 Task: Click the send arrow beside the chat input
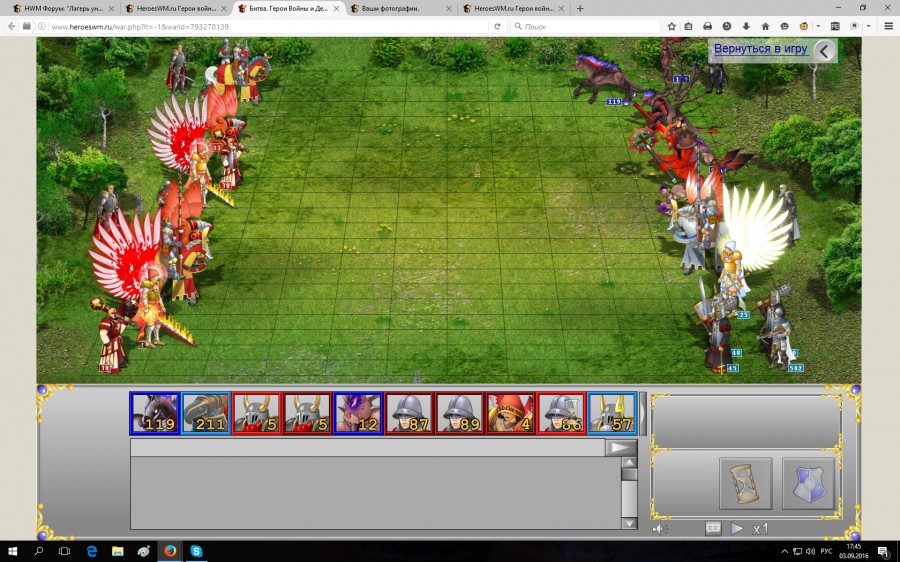pos(620,447)
